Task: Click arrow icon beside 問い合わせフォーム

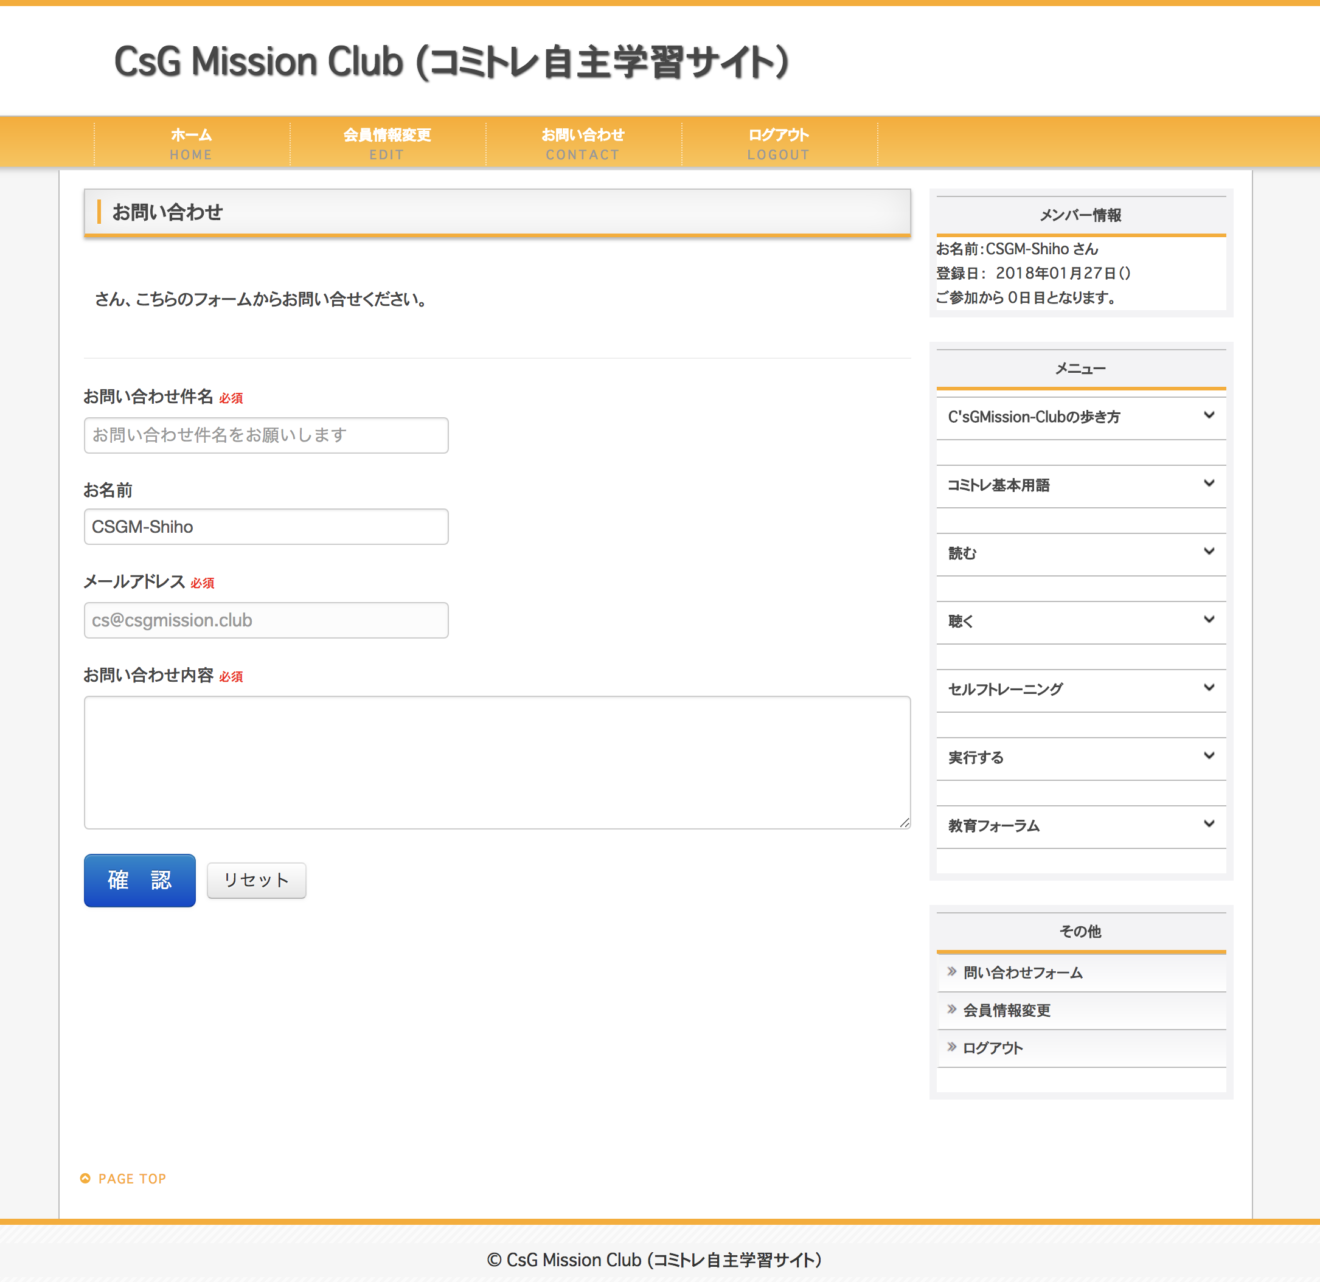Action: [952, 972]
